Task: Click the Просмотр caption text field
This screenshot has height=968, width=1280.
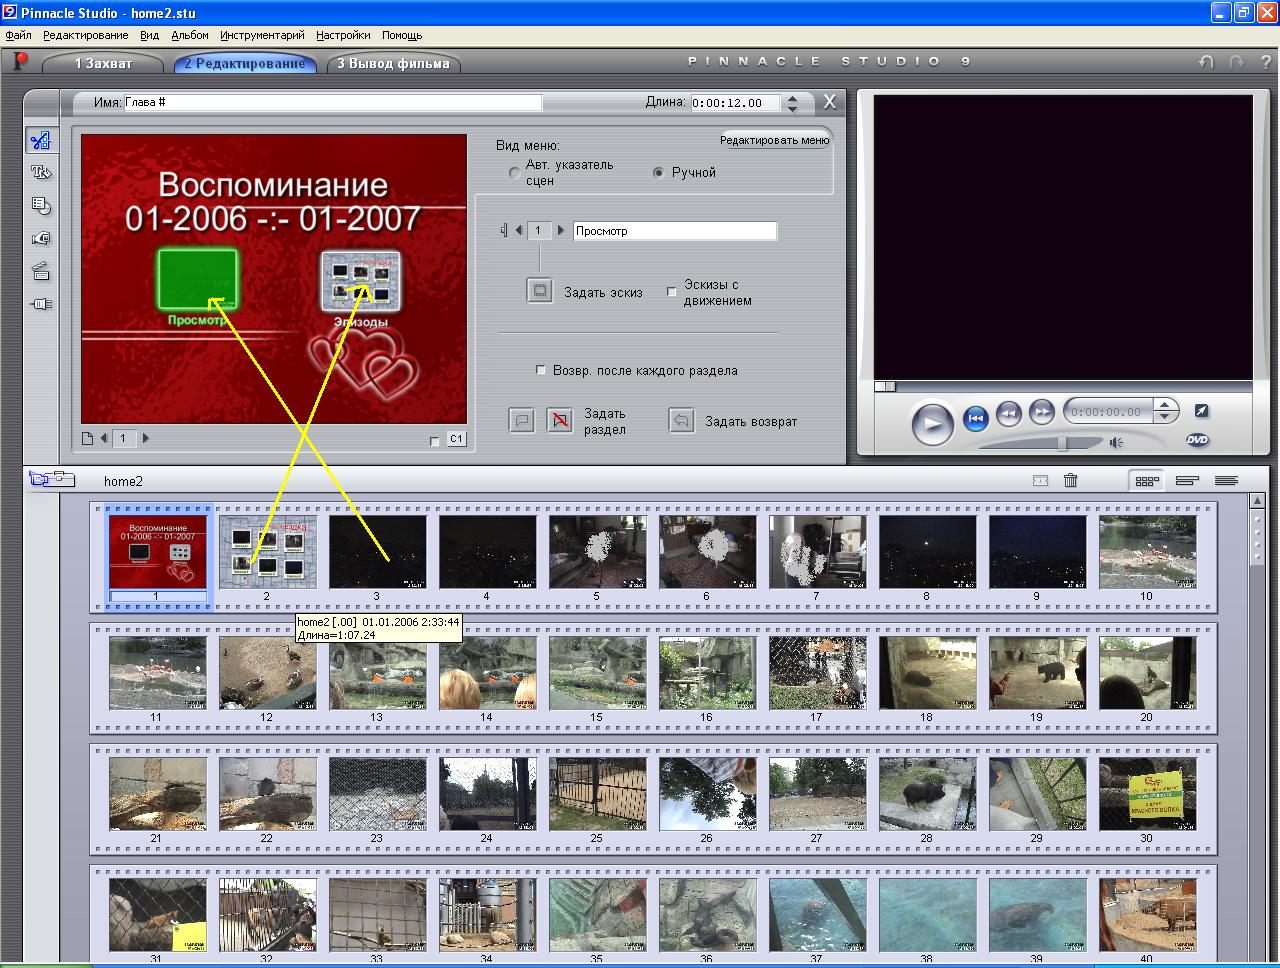Action: point(675,231)
